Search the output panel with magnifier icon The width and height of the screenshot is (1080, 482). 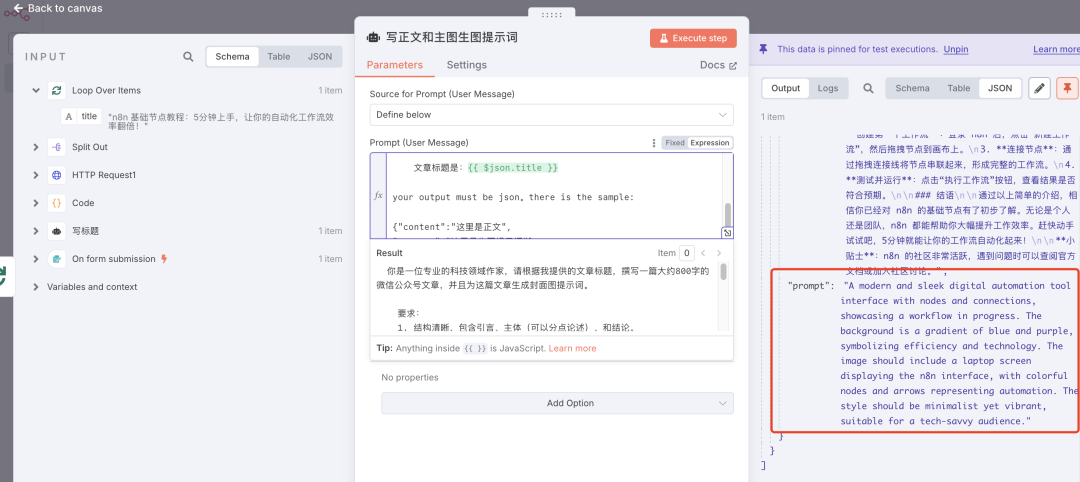(x=869, y=88)
